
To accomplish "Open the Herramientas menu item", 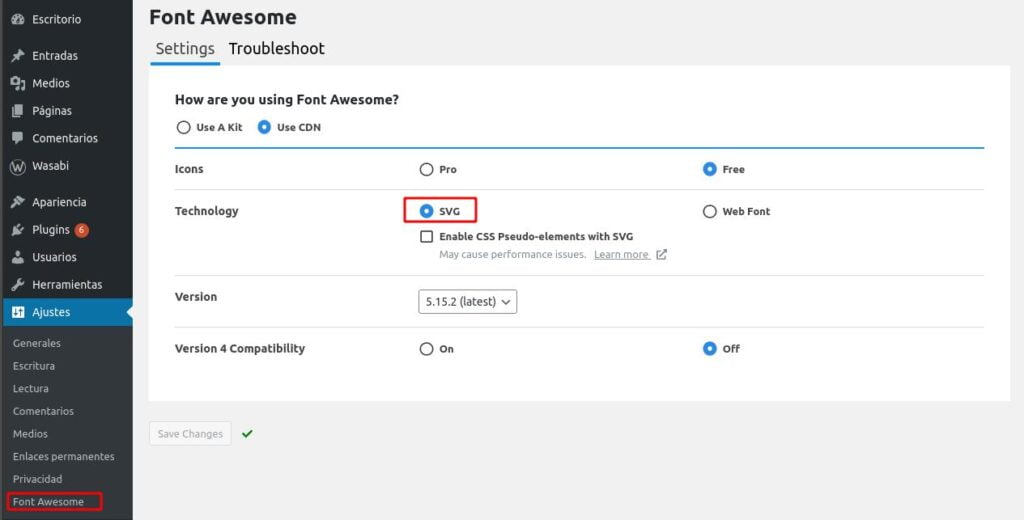I will [66, 285].
